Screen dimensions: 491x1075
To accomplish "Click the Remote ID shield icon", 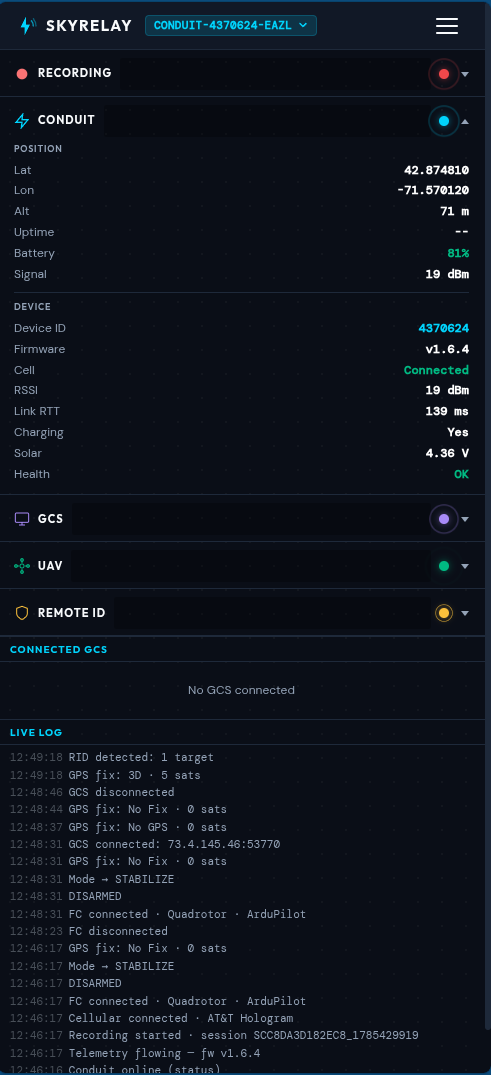I will tap(22, 613).
